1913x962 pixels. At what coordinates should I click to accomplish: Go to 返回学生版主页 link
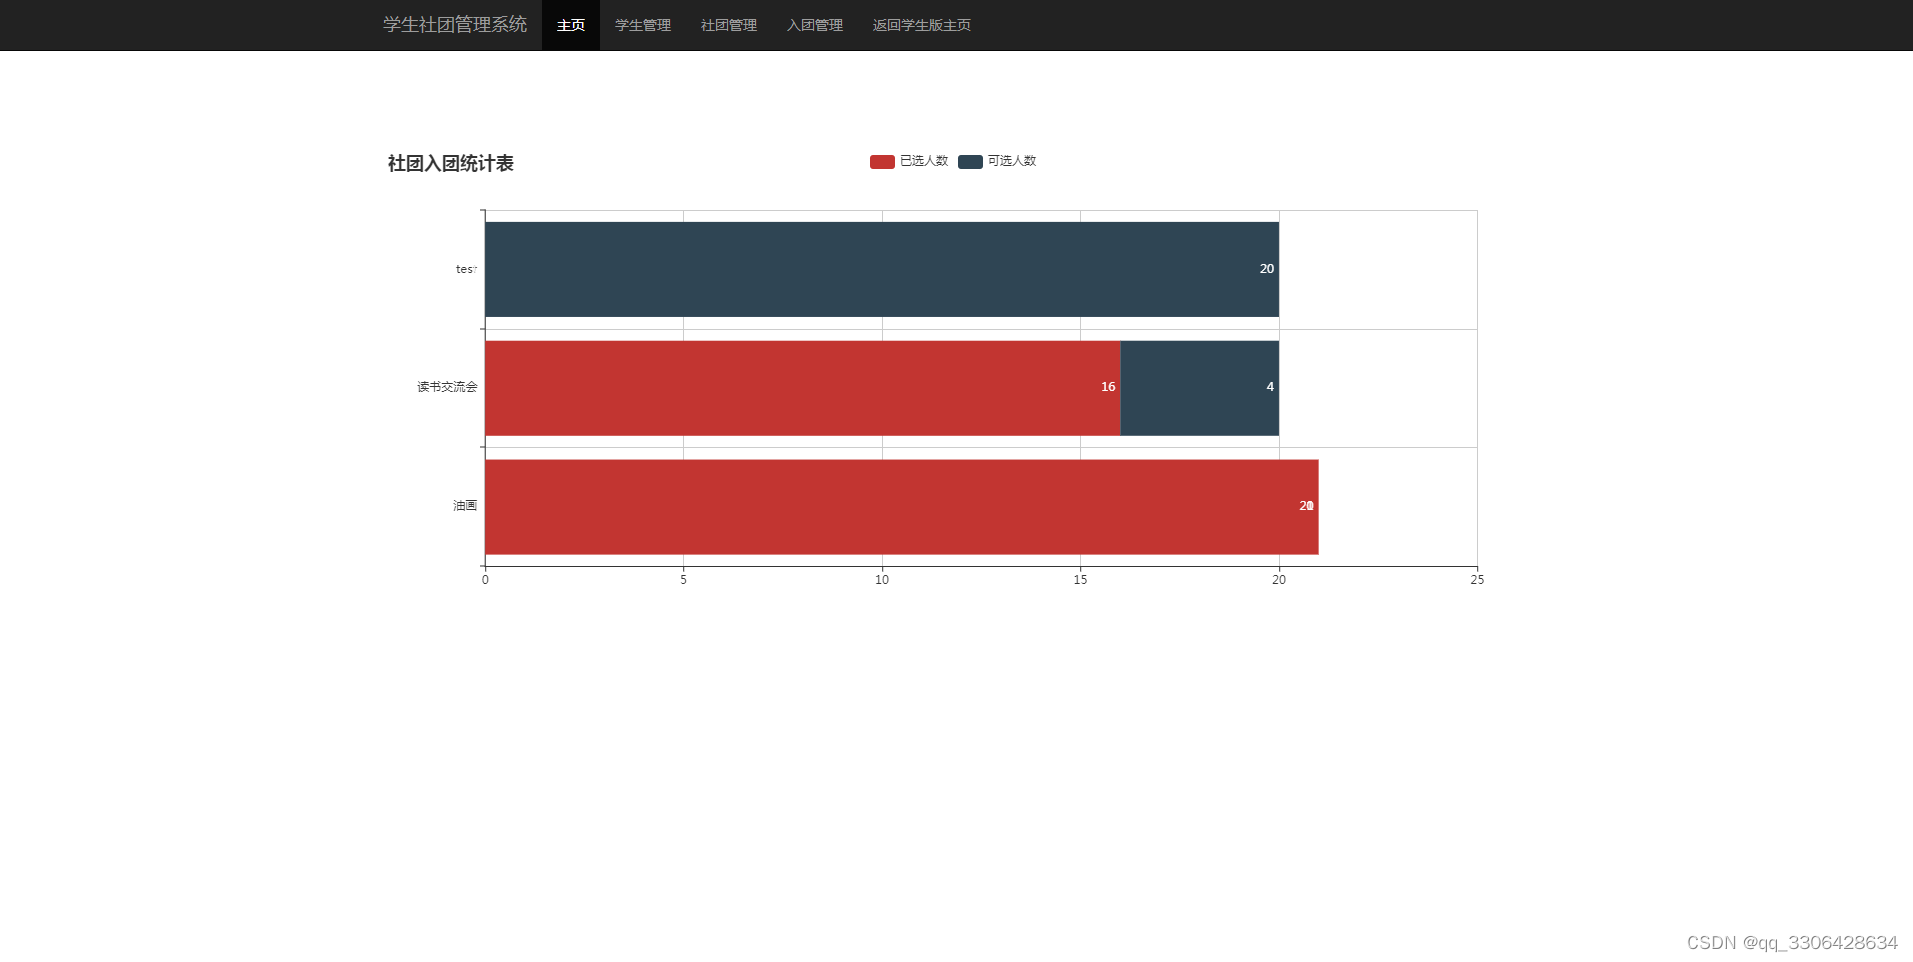[x=922, y=25]
